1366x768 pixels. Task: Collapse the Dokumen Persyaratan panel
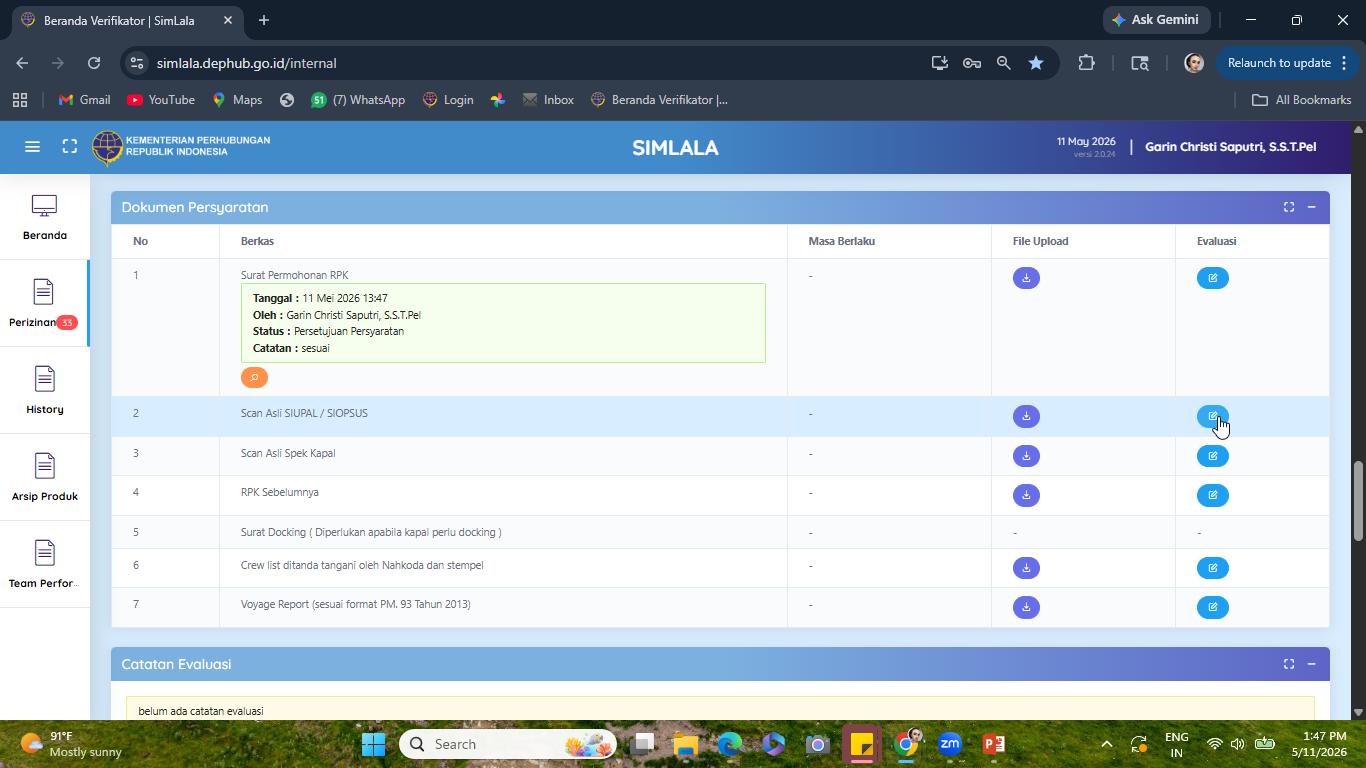click(1311, 207)
